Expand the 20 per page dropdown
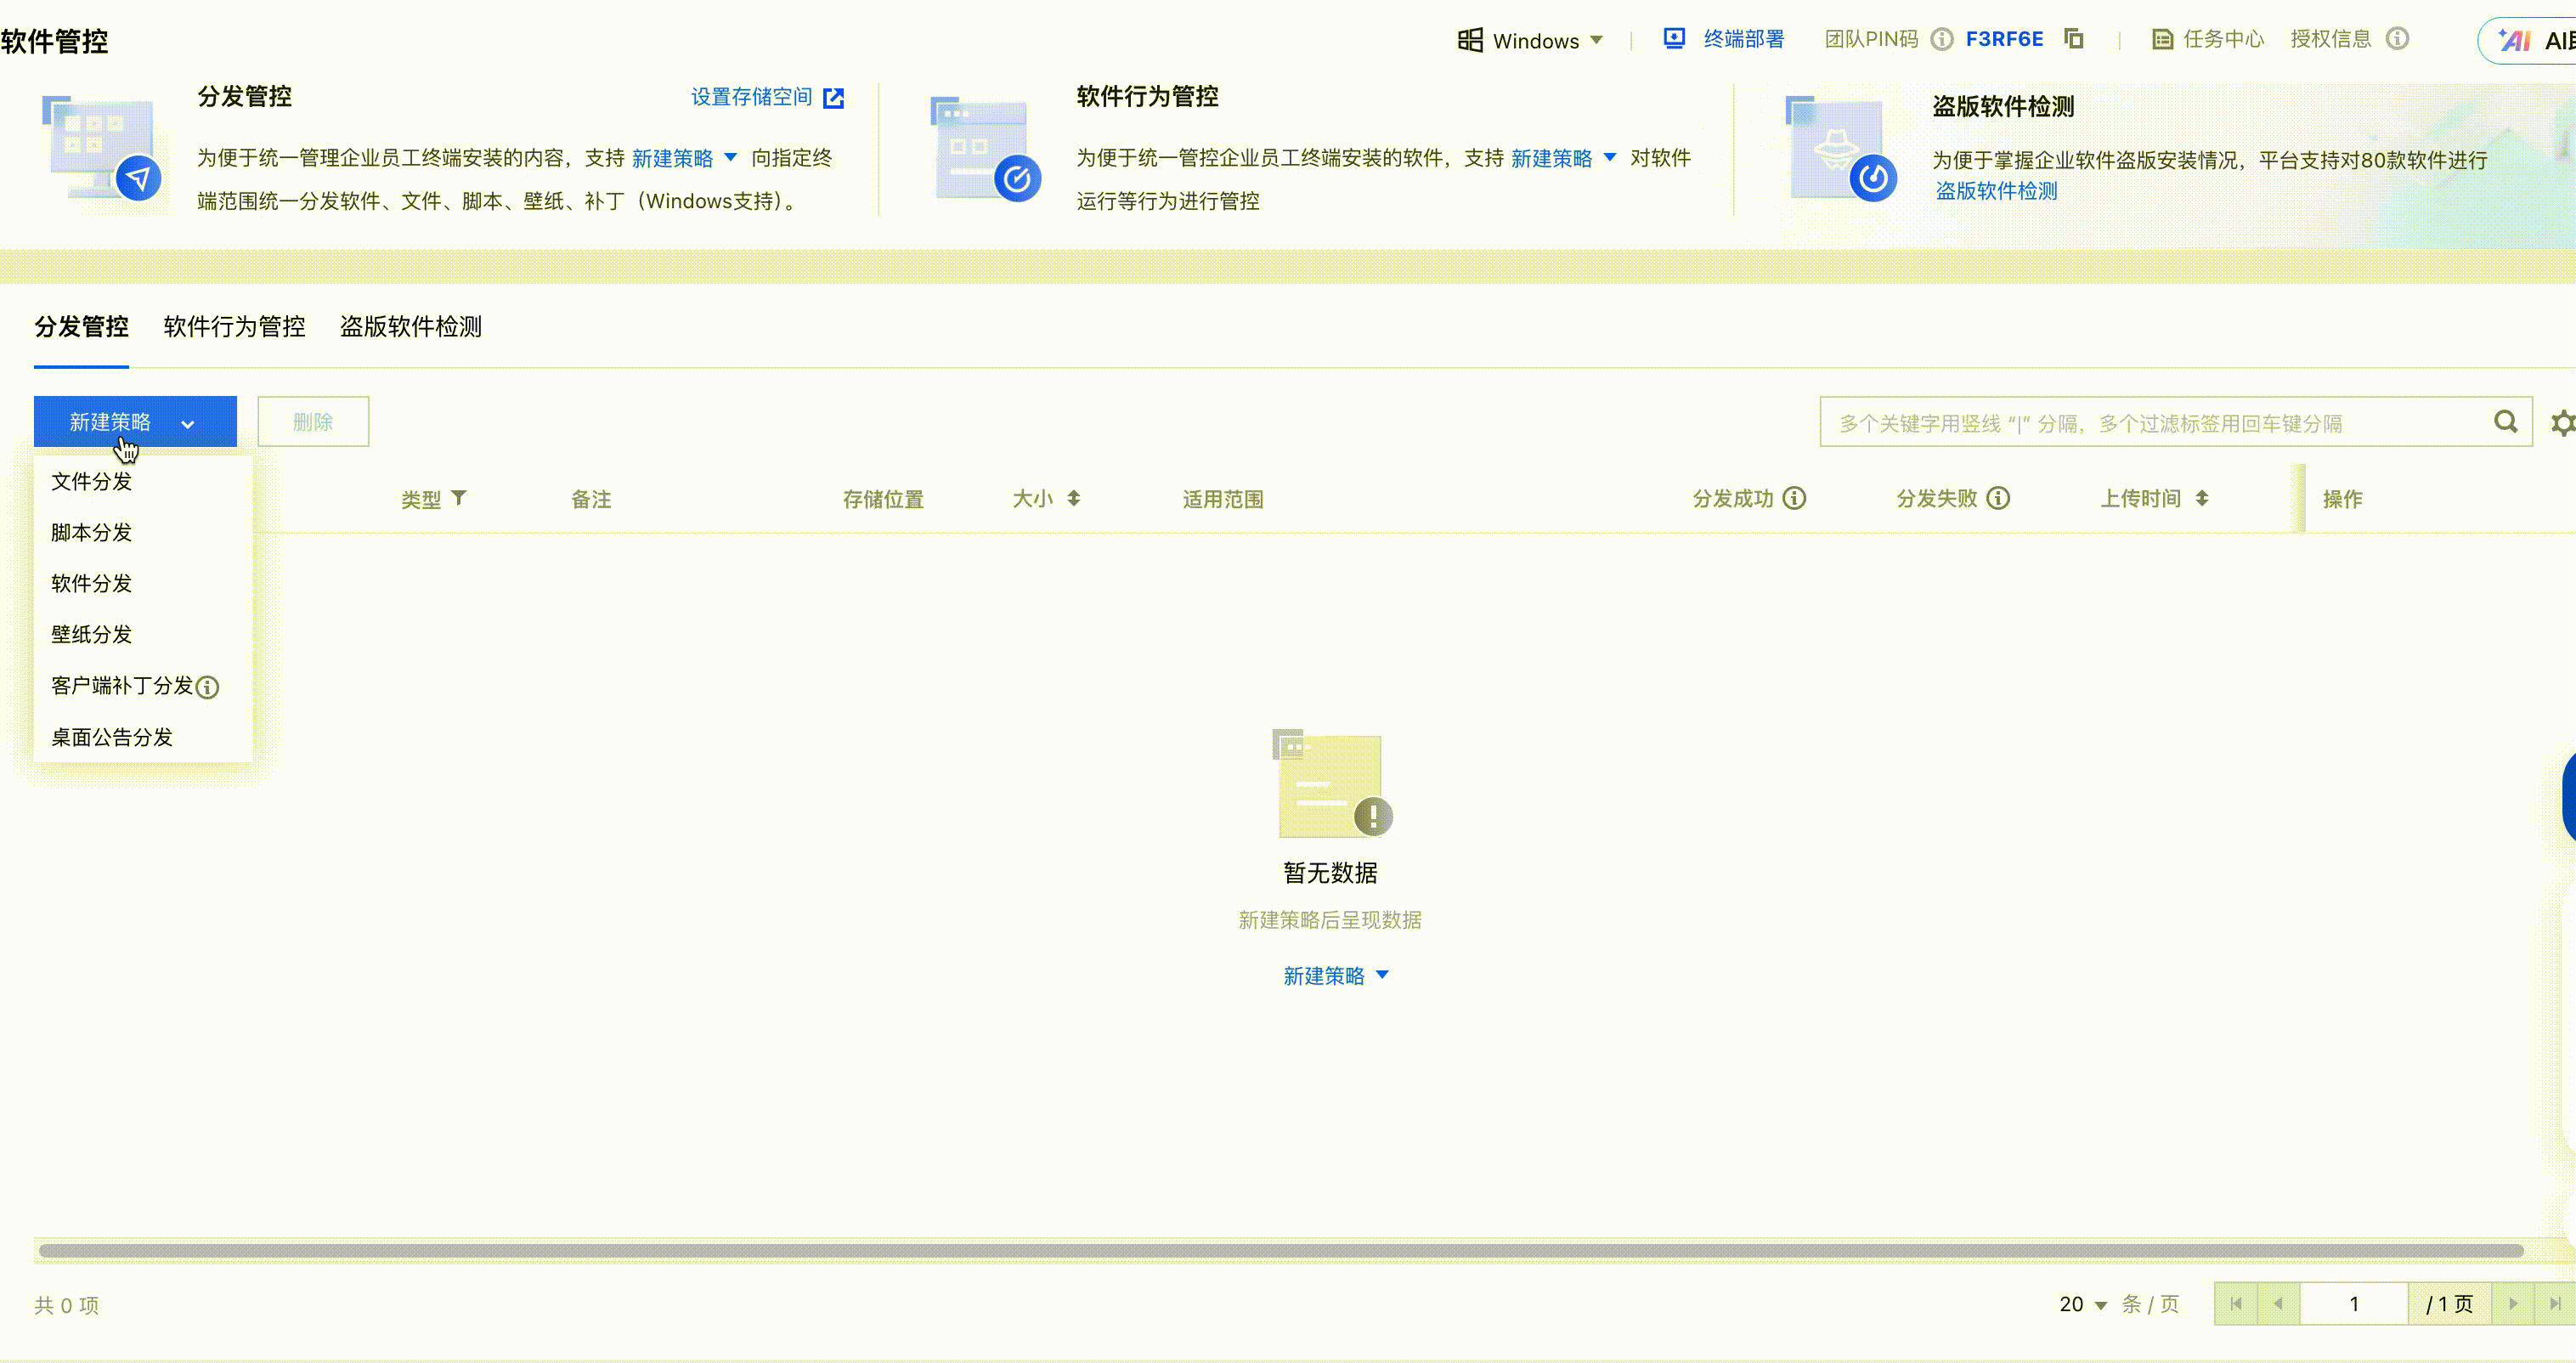Image resolution: width=2576 pixels, height=1363 pixels. pos(2083,1304)
